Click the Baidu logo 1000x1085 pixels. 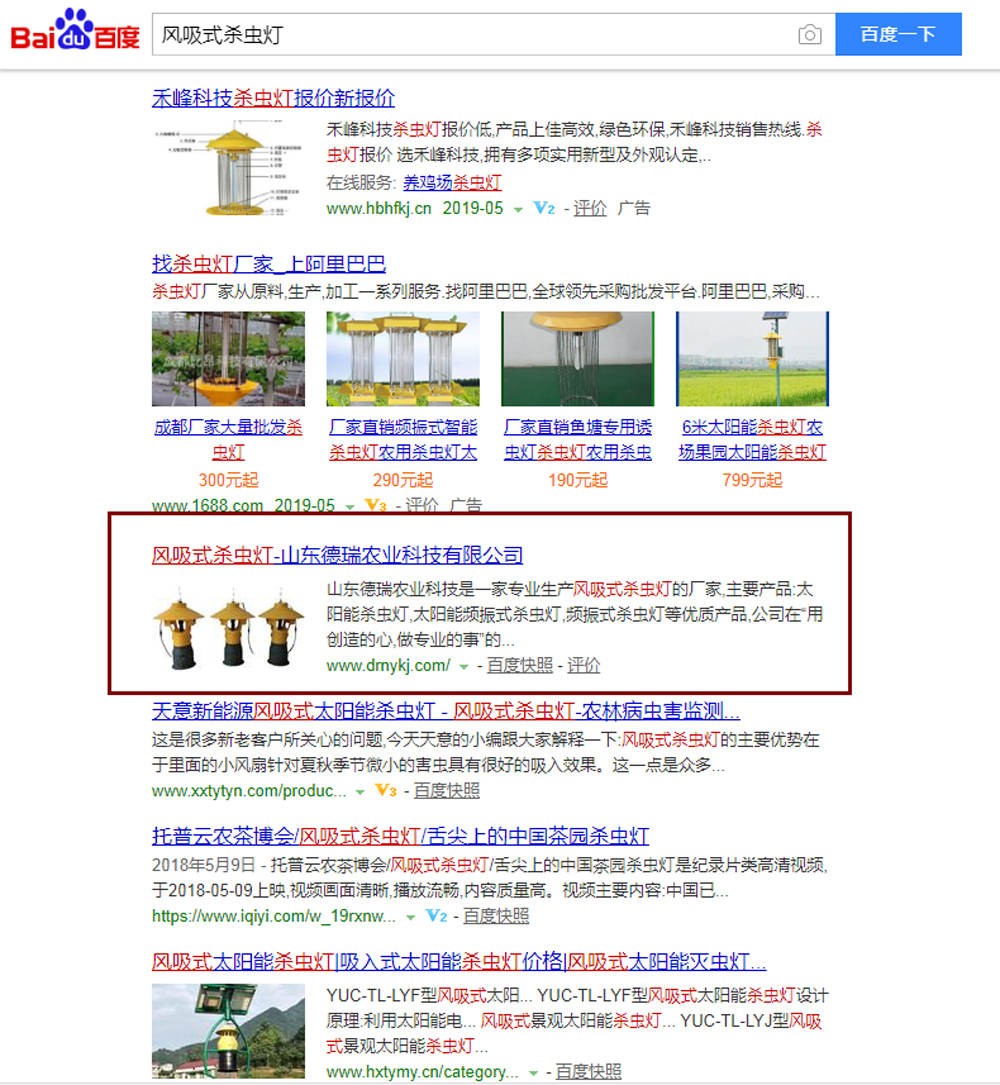point(75,34)
